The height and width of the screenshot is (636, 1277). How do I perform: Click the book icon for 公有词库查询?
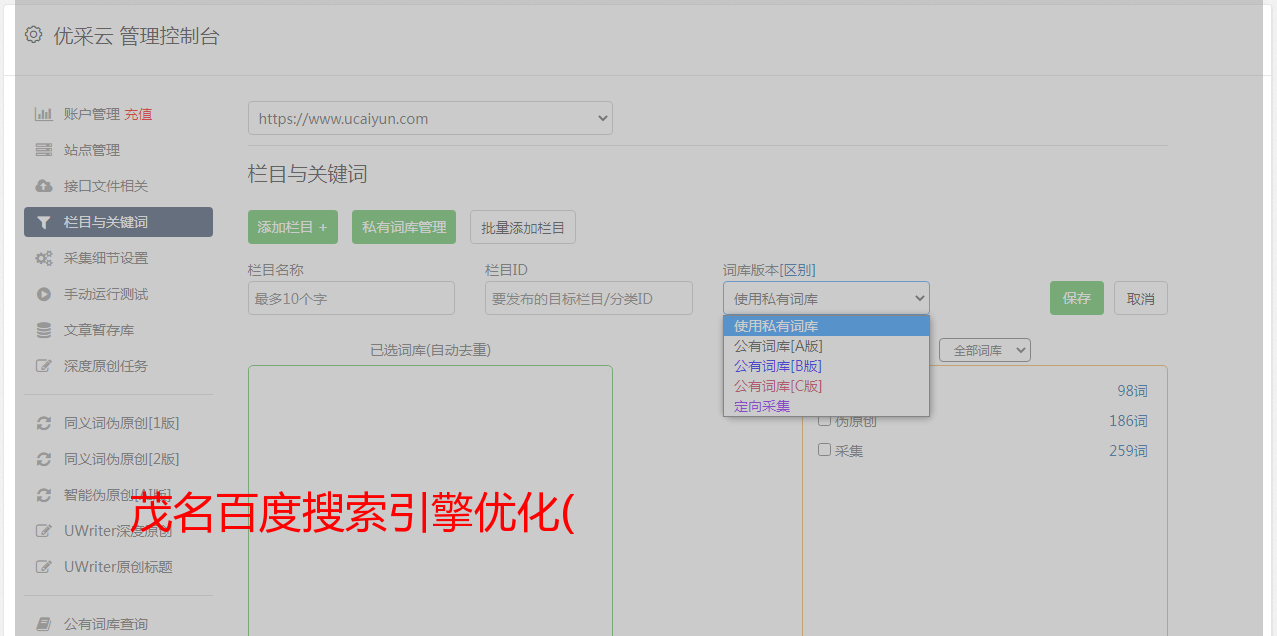coord(43,624)
